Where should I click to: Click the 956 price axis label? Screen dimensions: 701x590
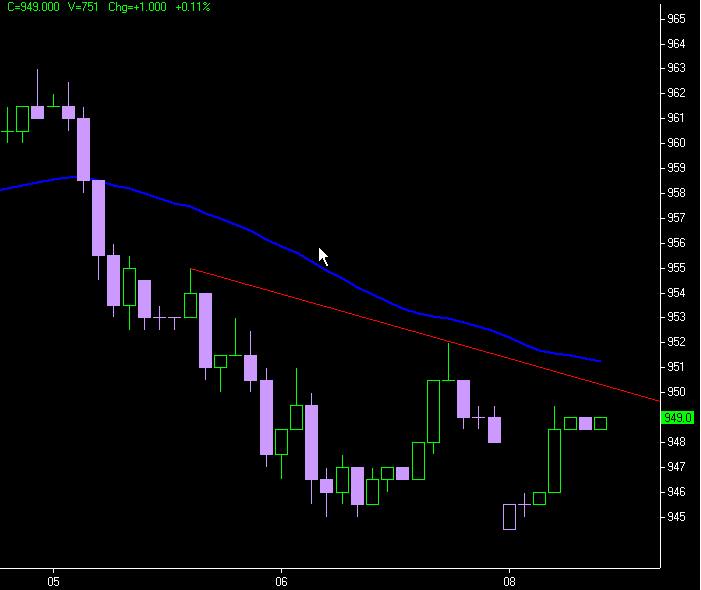[x=676, y=243]
